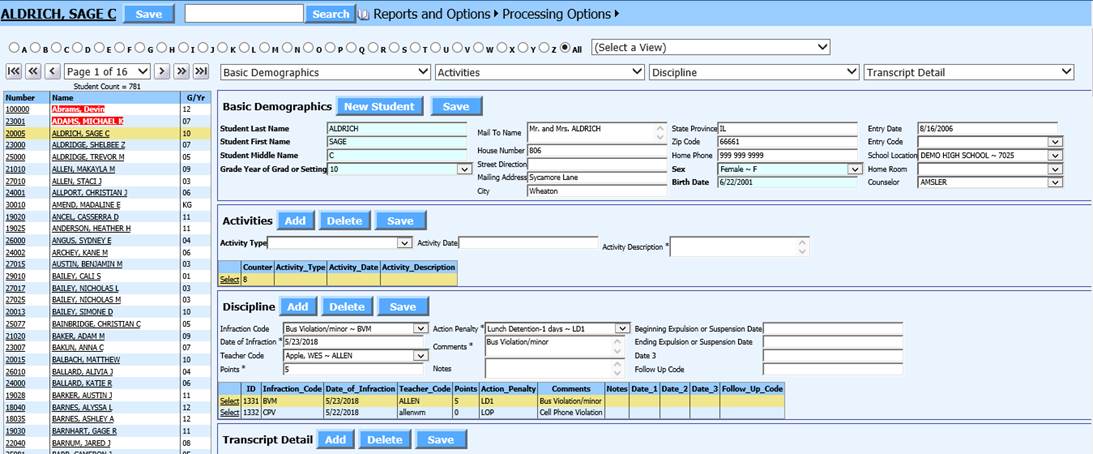Open the Processing Options menu
This screenshot has height=454, width=1093.
(560, 14)
